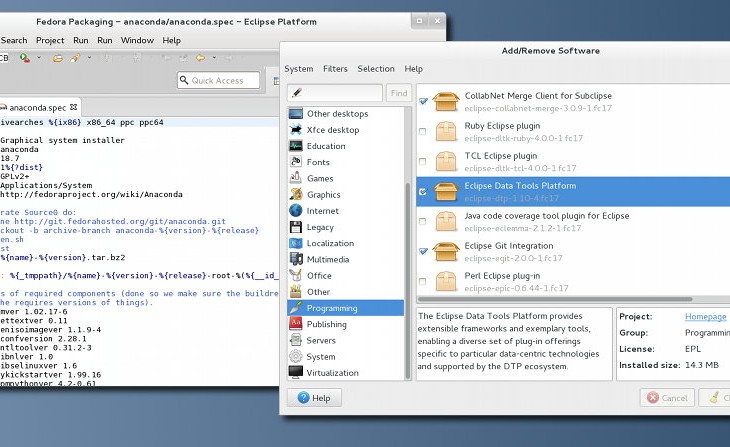
Task: Check the Ruby Eclipse plugin checkbox
Action: point(422,131)
